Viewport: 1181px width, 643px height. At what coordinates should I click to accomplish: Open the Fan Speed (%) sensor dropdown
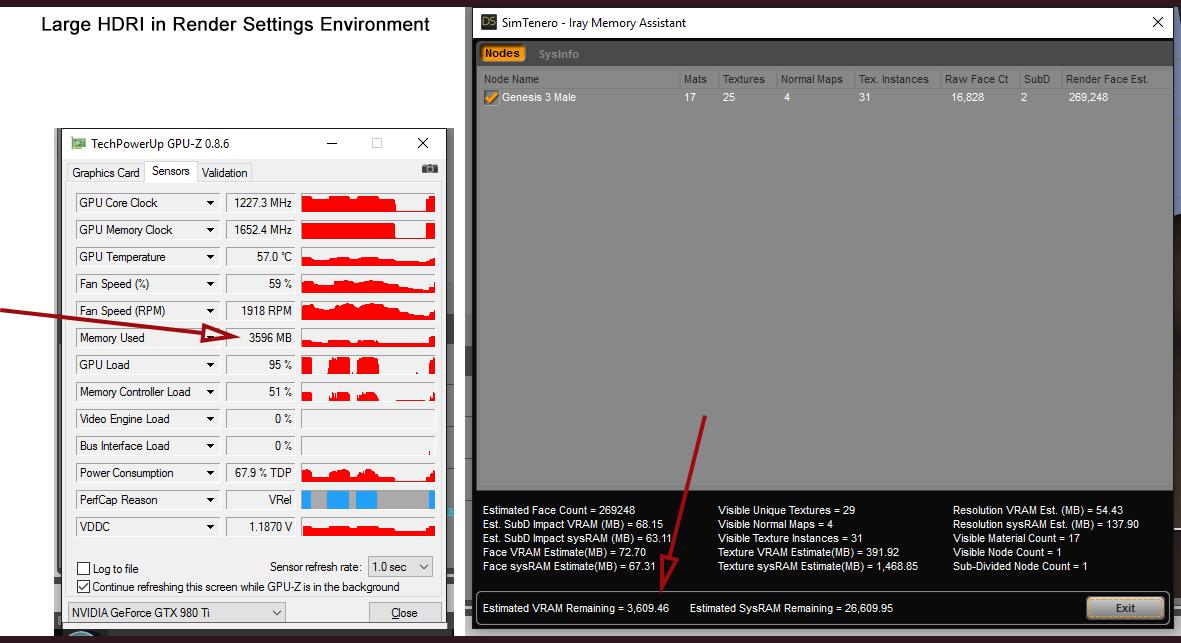pyautogui.click(x=210, y=284)
